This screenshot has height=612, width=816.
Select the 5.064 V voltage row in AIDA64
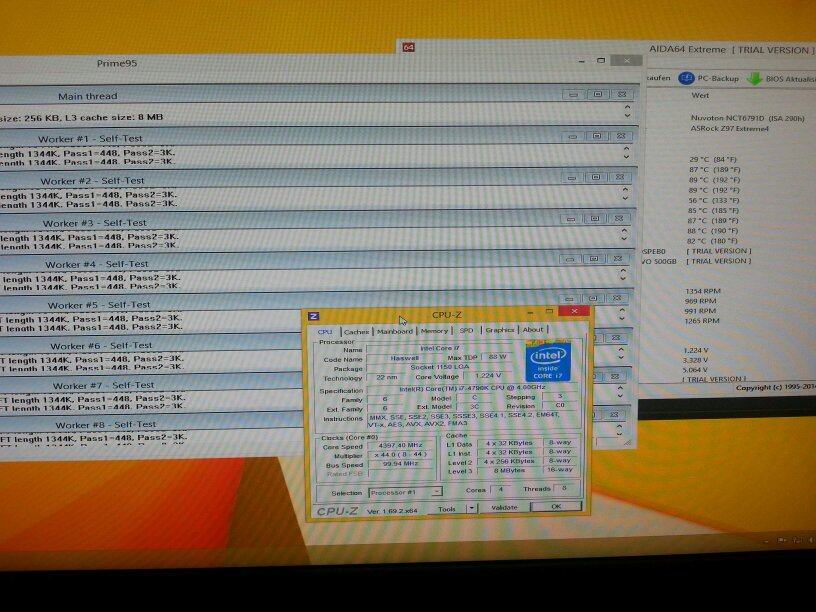coord(695,370)
